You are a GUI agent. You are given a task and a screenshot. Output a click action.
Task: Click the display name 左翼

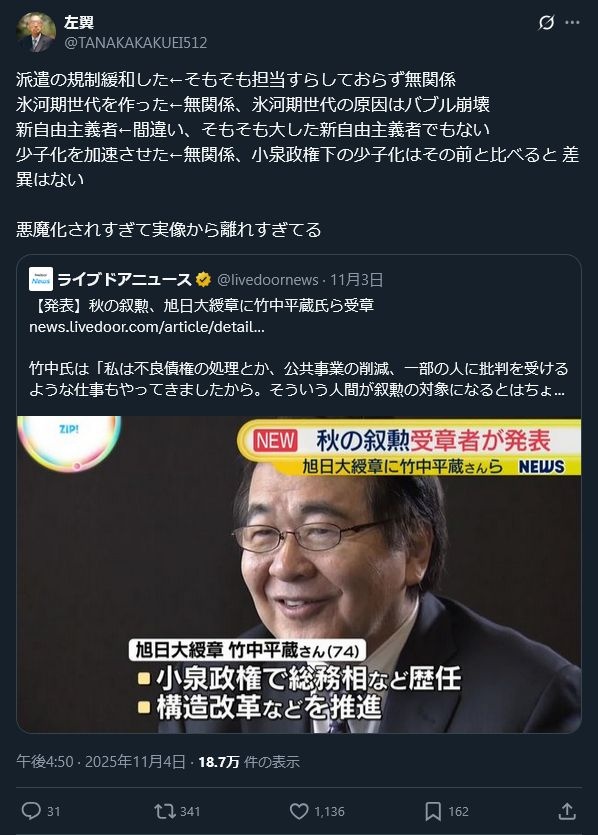pos(79,22)
